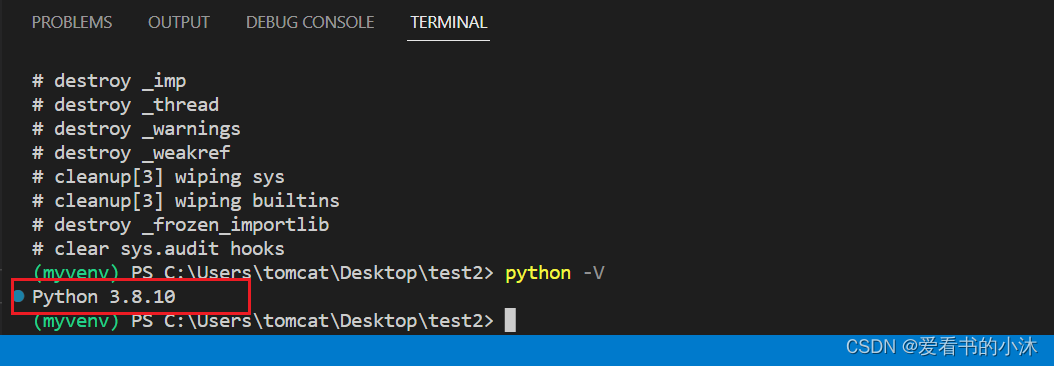This screenshot has height=366, width=1054.
Task: Click the '# destroy _imp' line
Action: (110, 81)
